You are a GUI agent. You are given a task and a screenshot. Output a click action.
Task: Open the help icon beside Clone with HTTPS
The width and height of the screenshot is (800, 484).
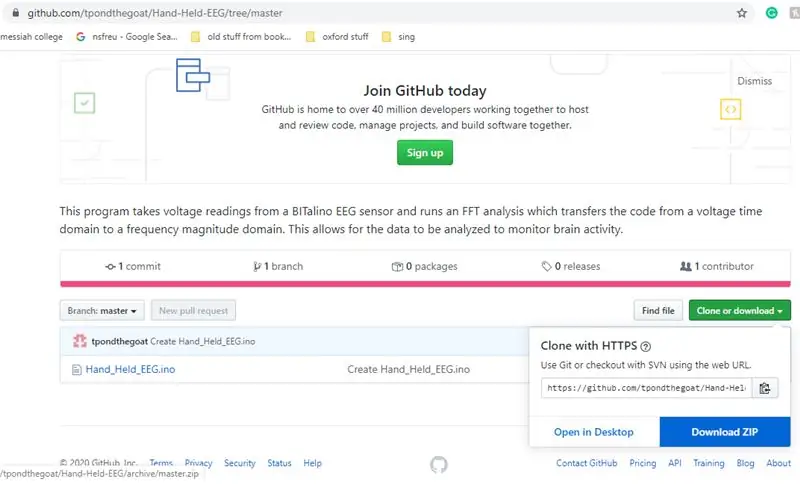click(x=645, y=347)
